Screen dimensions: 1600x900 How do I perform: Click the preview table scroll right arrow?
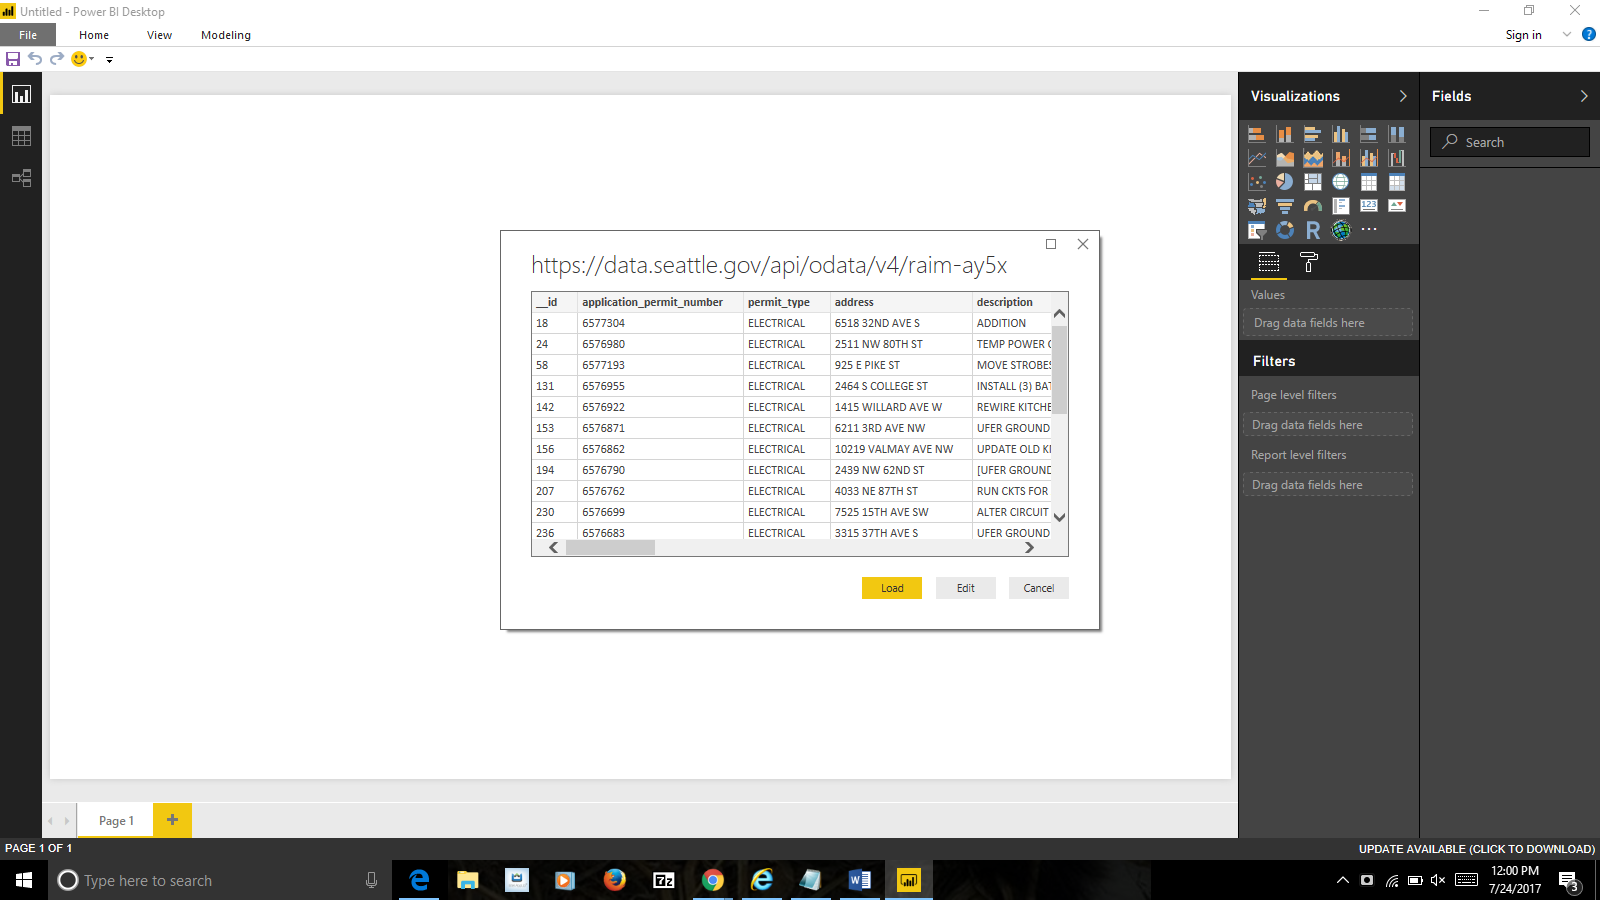coord(1029,548)
